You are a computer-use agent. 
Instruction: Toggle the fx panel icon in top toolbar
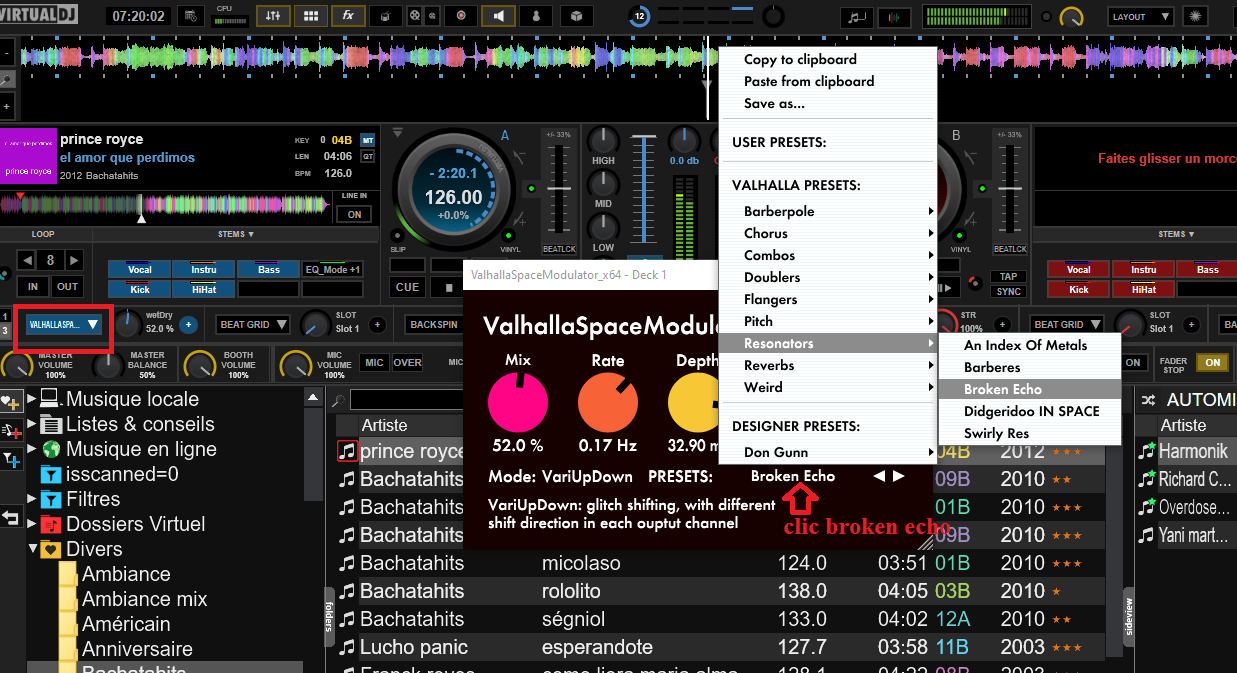tap(348, 16)
